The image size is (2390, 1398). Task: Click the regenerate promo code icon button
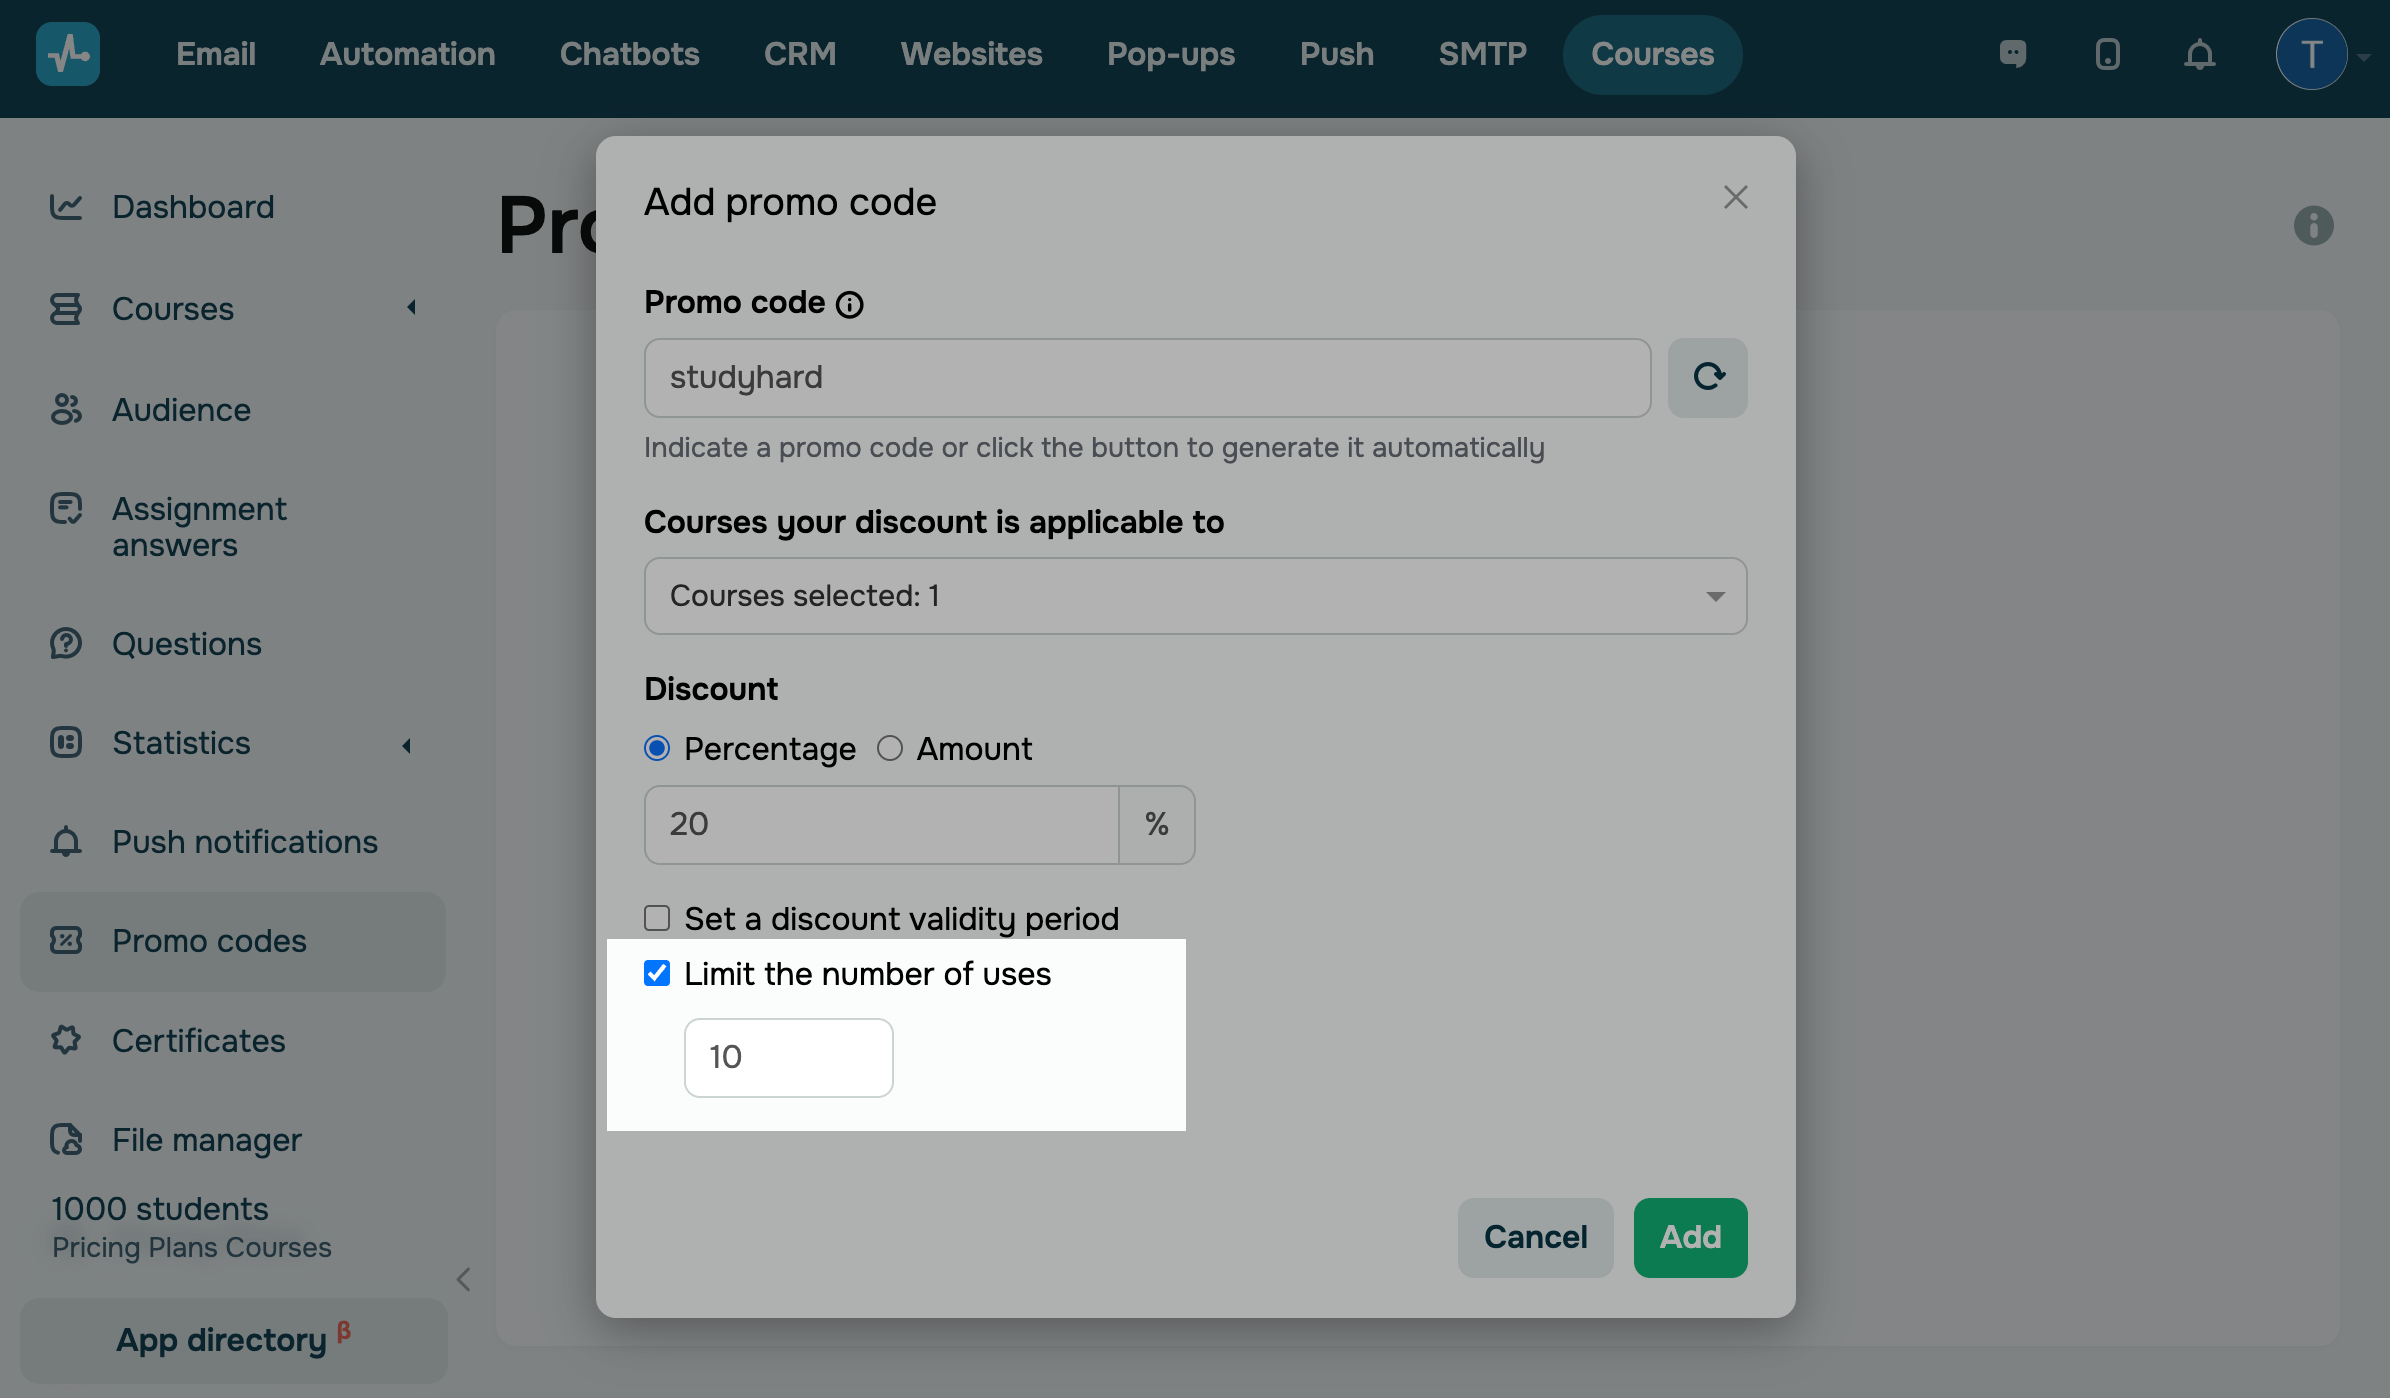[x=1707, y=377]
